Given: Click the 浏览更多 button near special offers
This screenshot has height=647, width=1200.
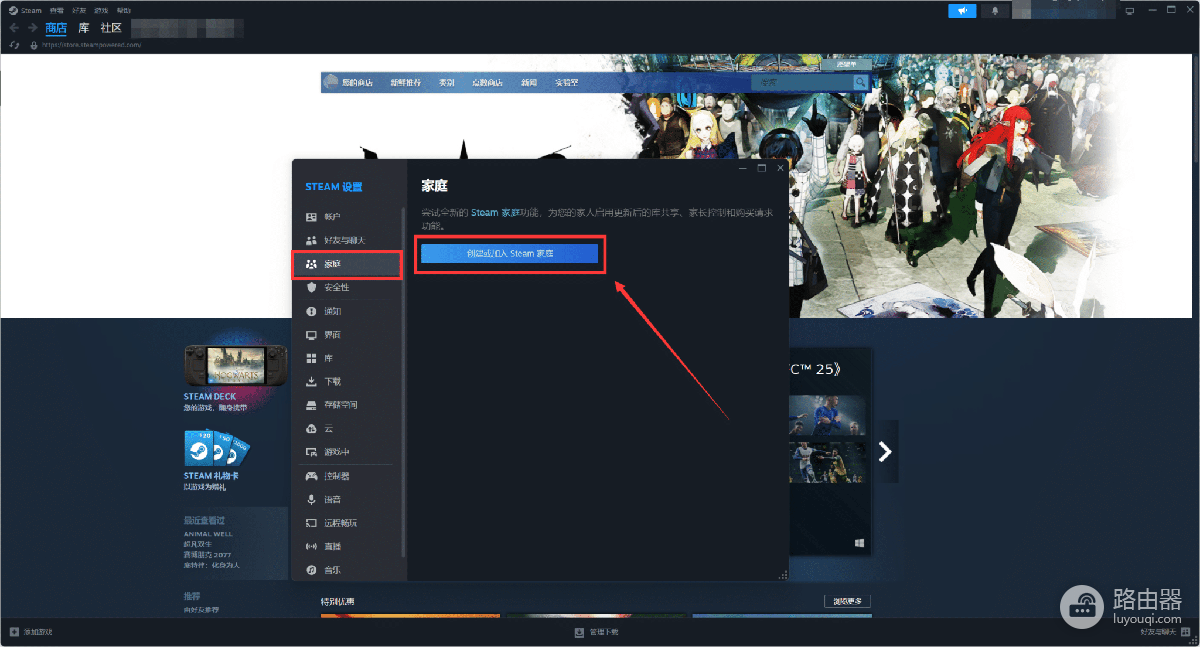Looking at the screenshot, I should pyautogui.click(x=847, y=601).
